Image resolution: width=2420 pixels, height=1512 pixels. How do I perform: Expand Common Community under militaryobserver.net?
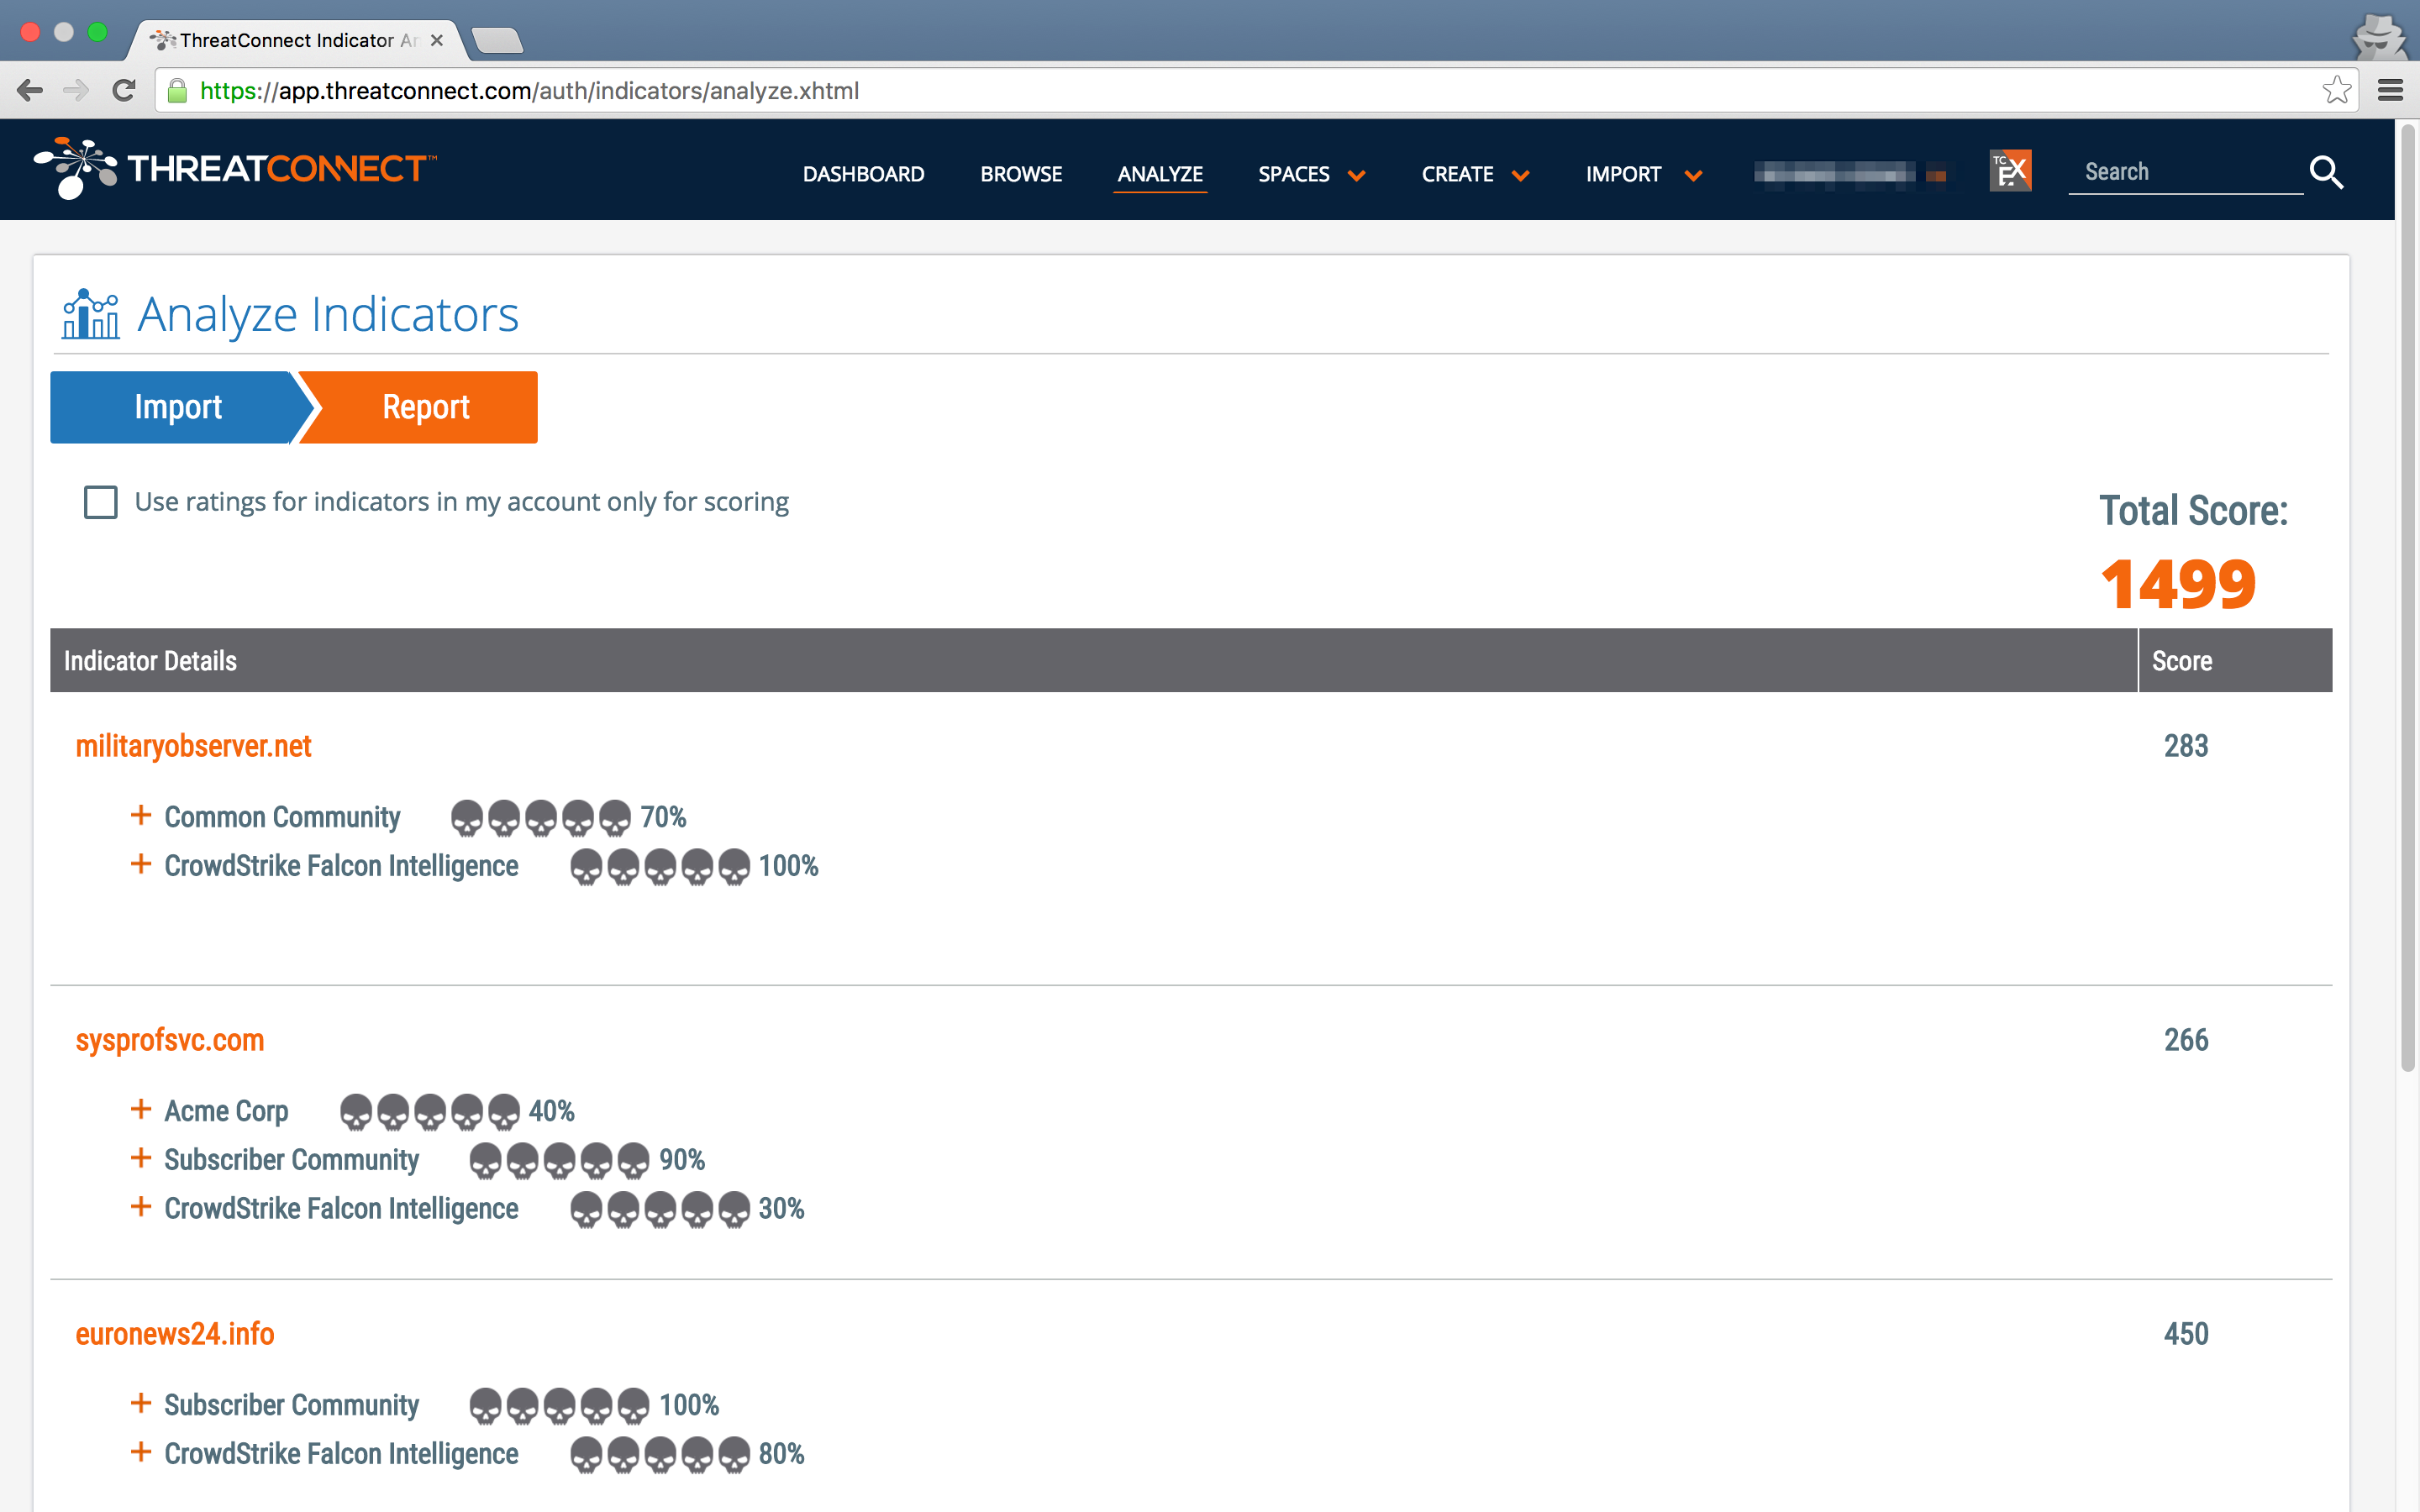tap(141, 816)
